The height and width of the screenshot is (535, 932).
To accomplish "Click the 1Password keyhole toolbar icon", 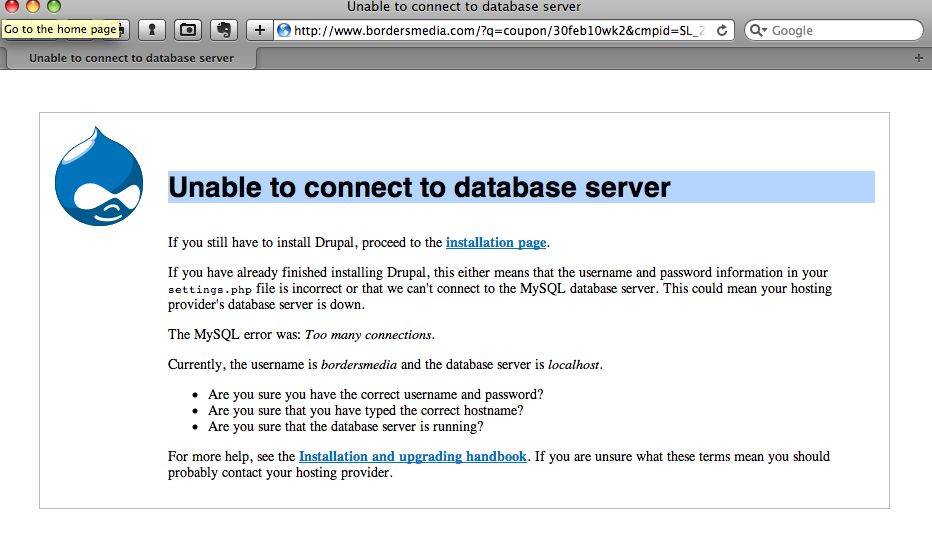I will (152, 30).
